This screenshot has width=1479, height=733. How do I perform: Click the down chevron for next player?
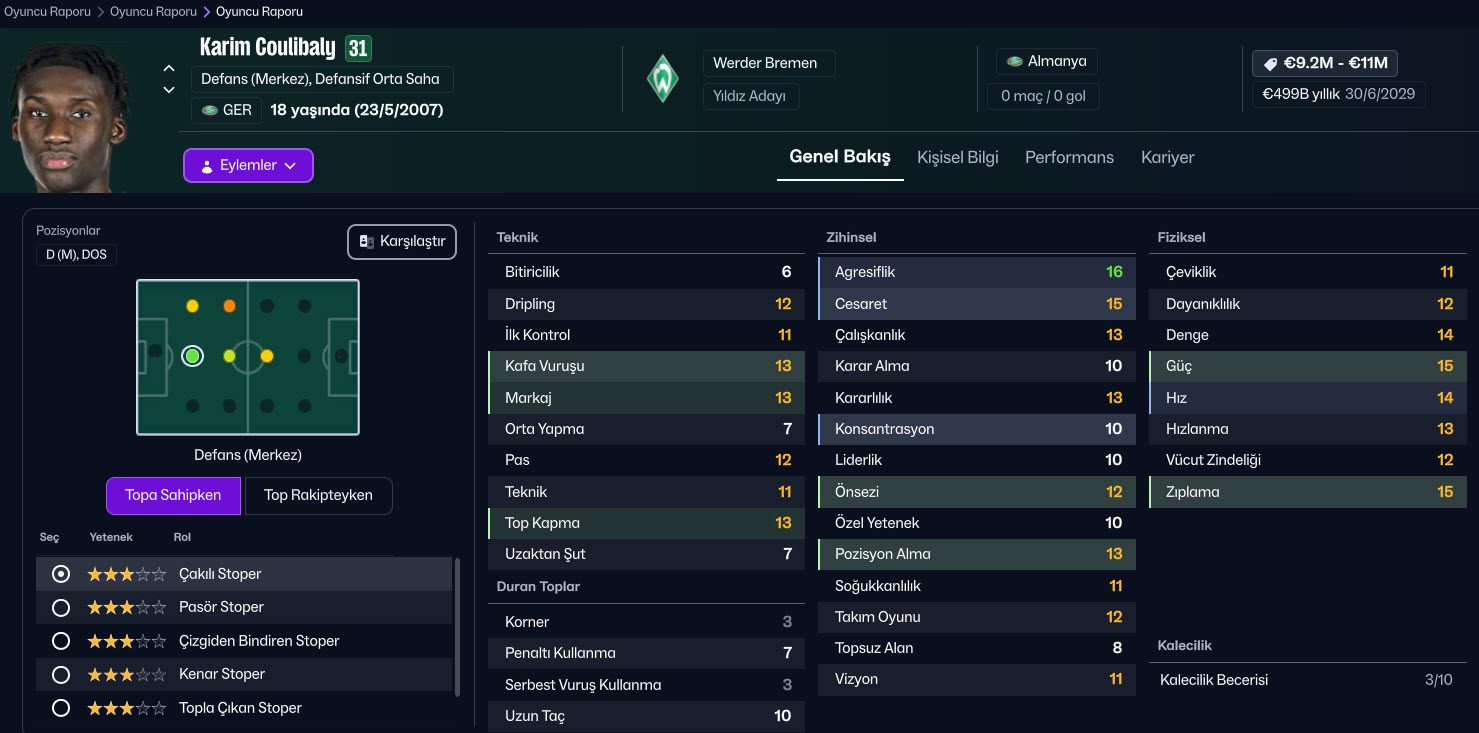pyautogui.click(x=169, y=90)
